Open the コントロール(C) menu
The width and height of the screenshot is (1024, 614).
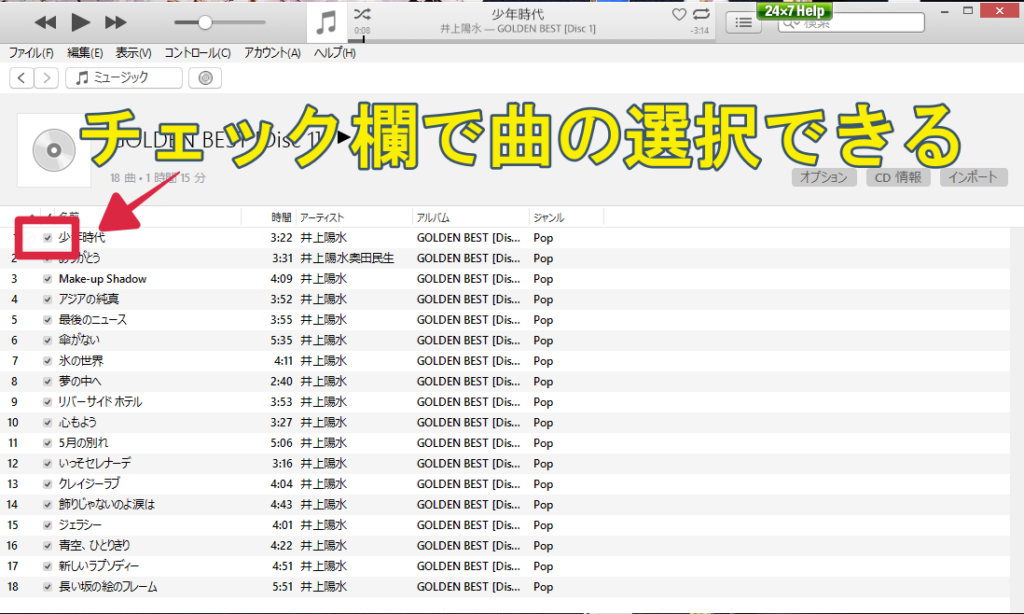197,53
